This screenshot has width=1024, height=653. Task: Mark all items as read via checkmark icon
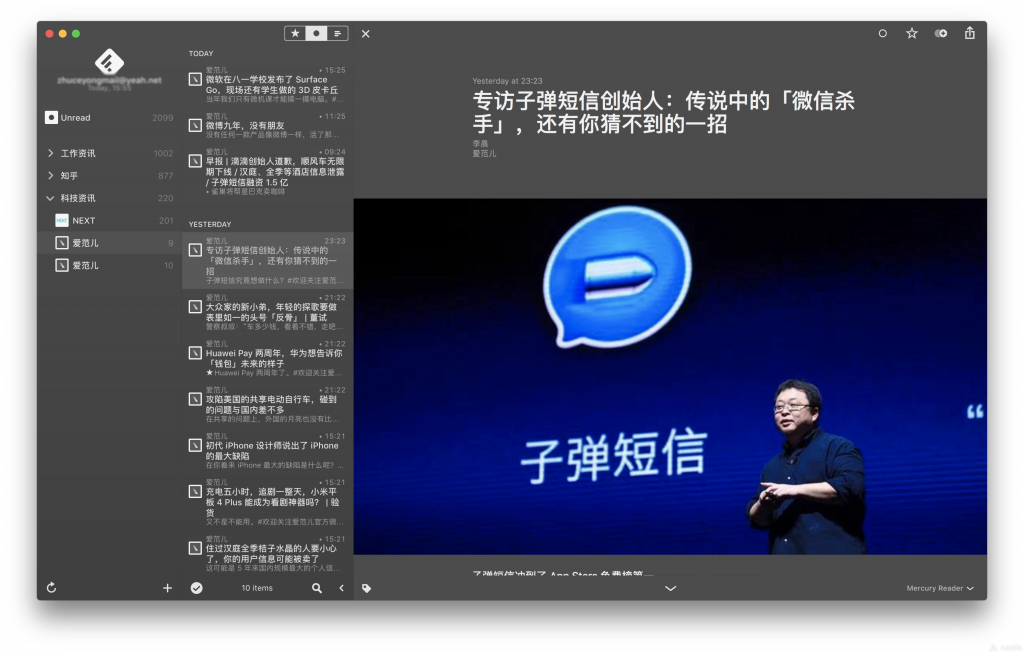point(196,588)
